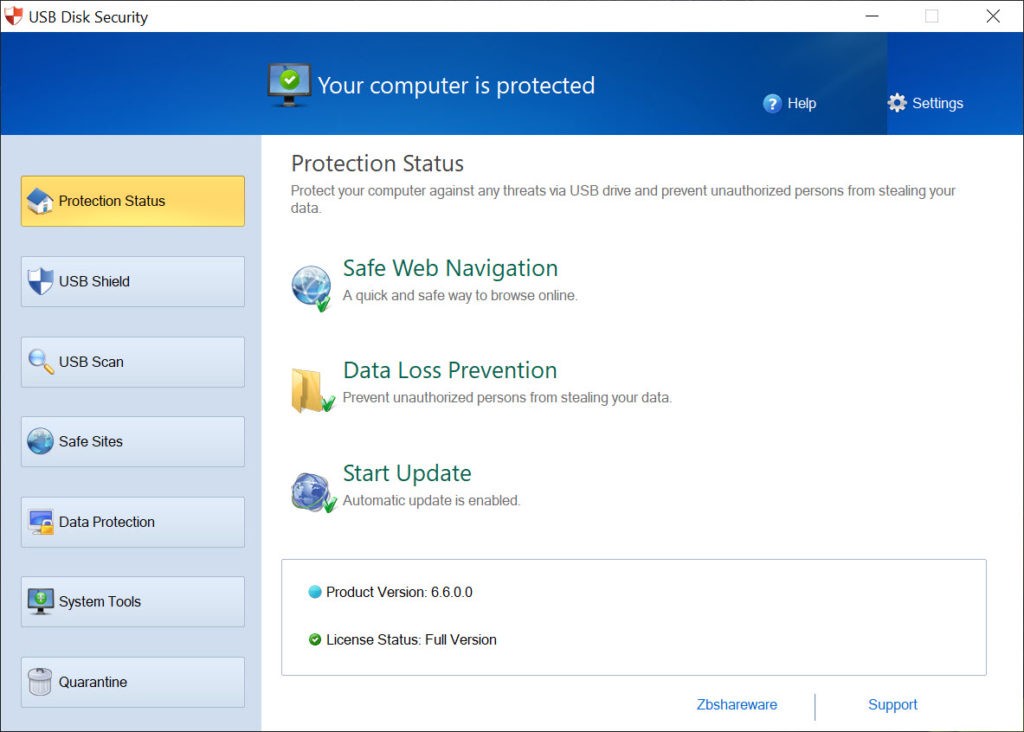
Task: Click the Safe Web Navigation globe icon
Action: [x=311, y=283]
